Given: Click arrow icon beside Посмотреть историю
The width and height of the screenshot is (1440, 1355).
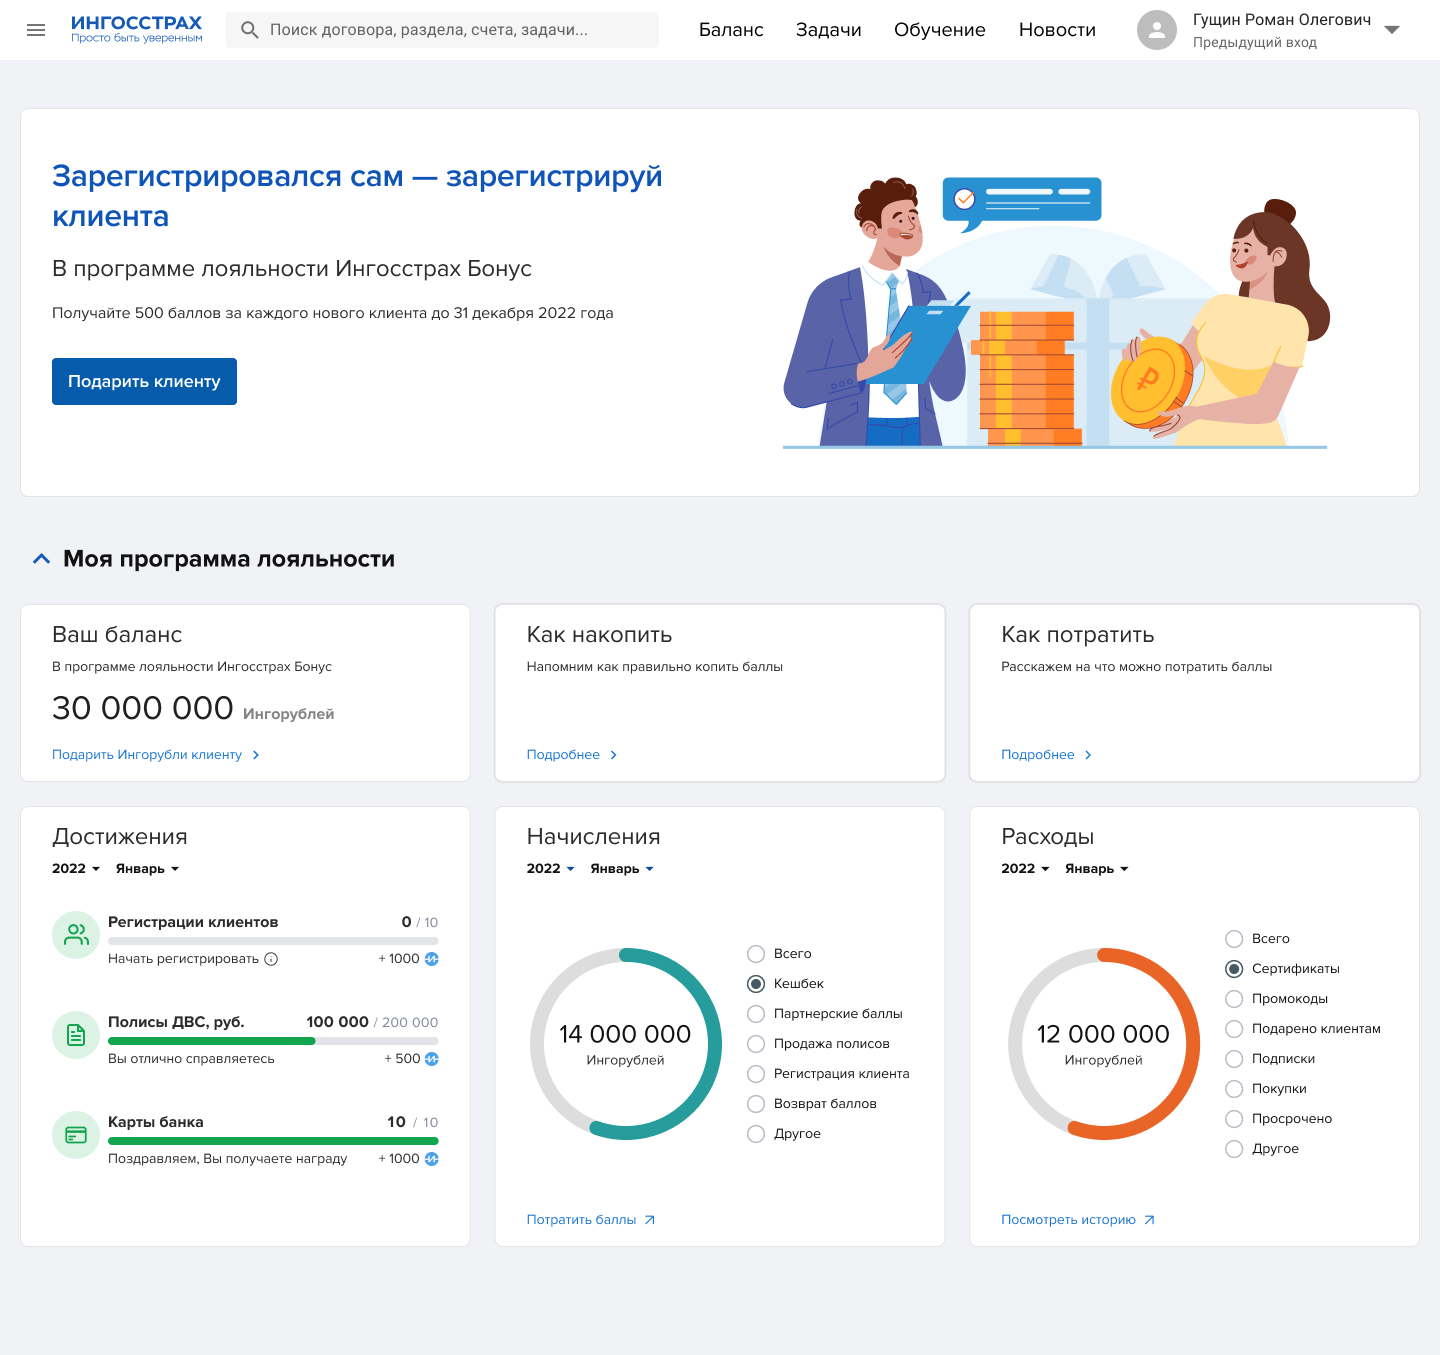Looking at the screenshot, I should click(1149, 1220).
